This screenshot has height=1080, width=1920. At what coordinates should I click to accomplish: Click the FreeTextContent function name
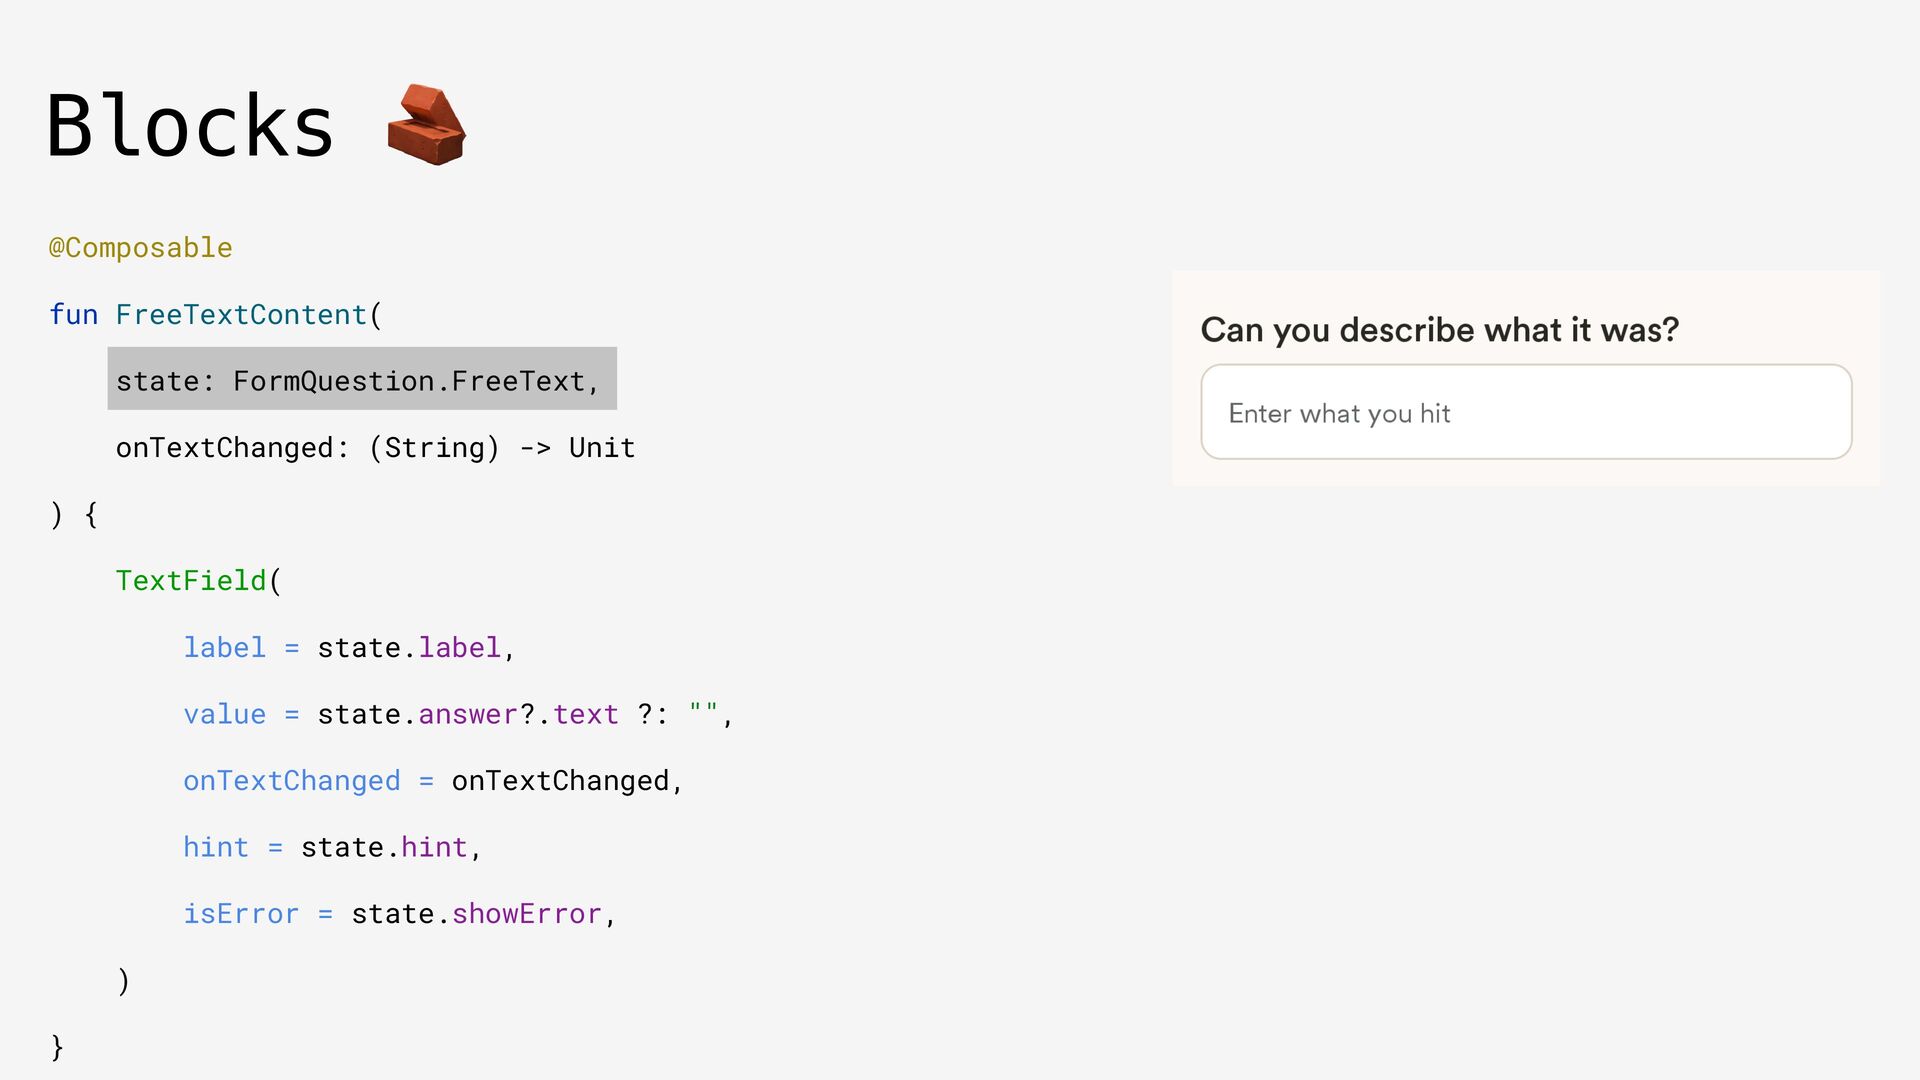tap(241, 315)
